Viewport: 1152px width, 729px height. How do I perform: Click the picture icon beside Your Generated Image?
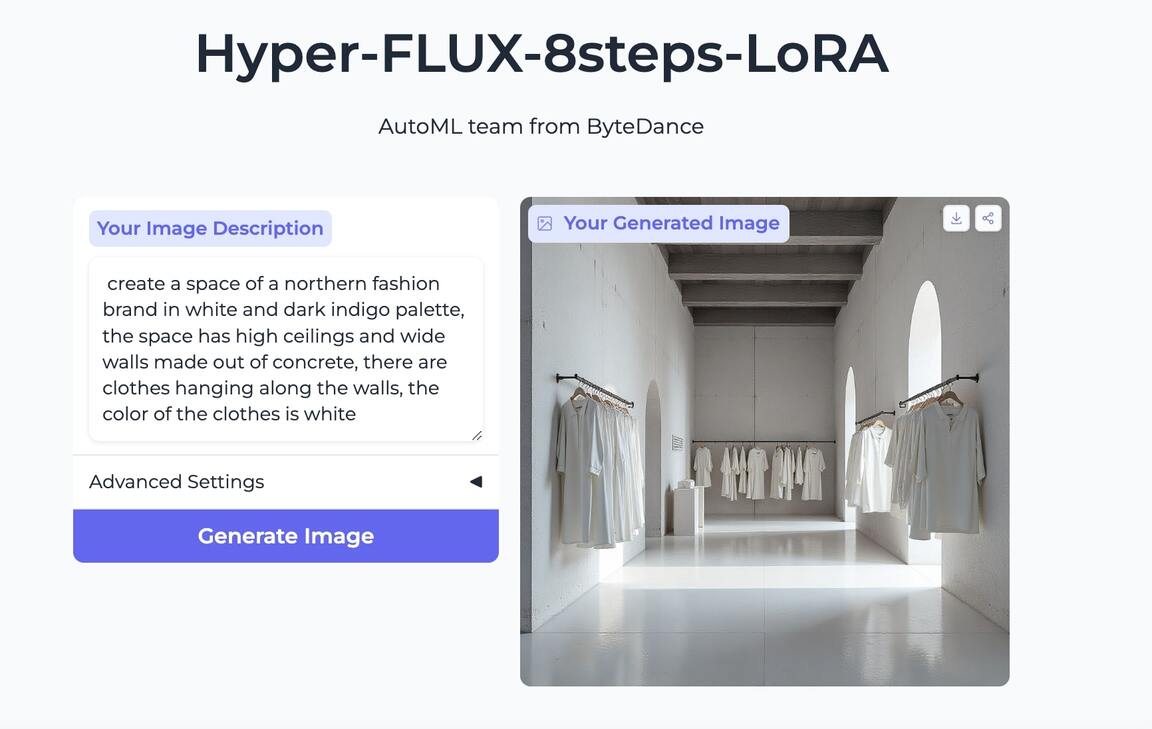[544, 223]
